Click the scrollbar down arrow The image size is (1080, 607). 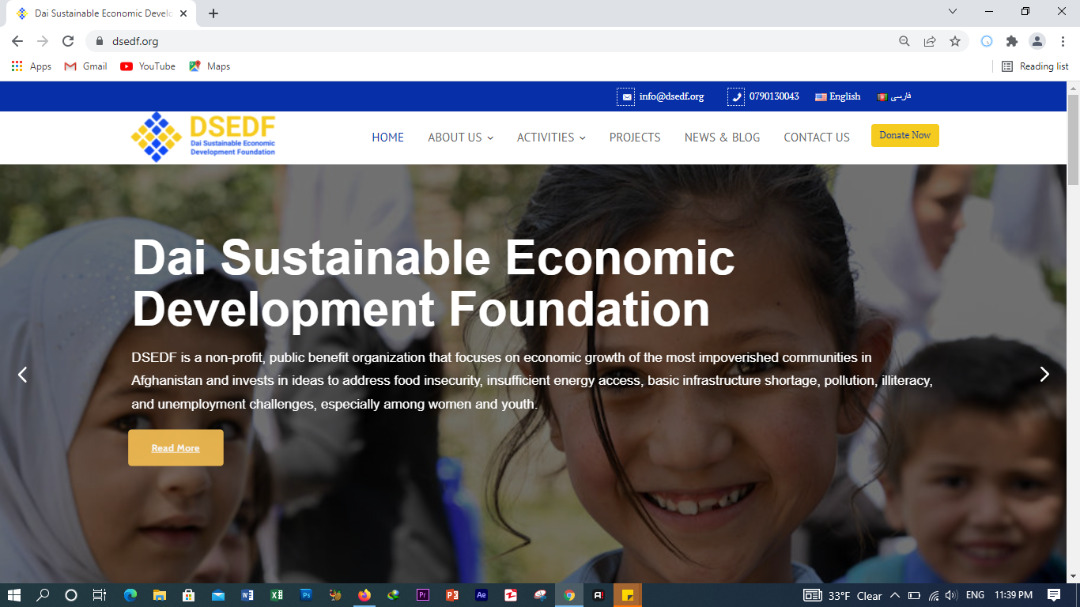click(1073, 577)
